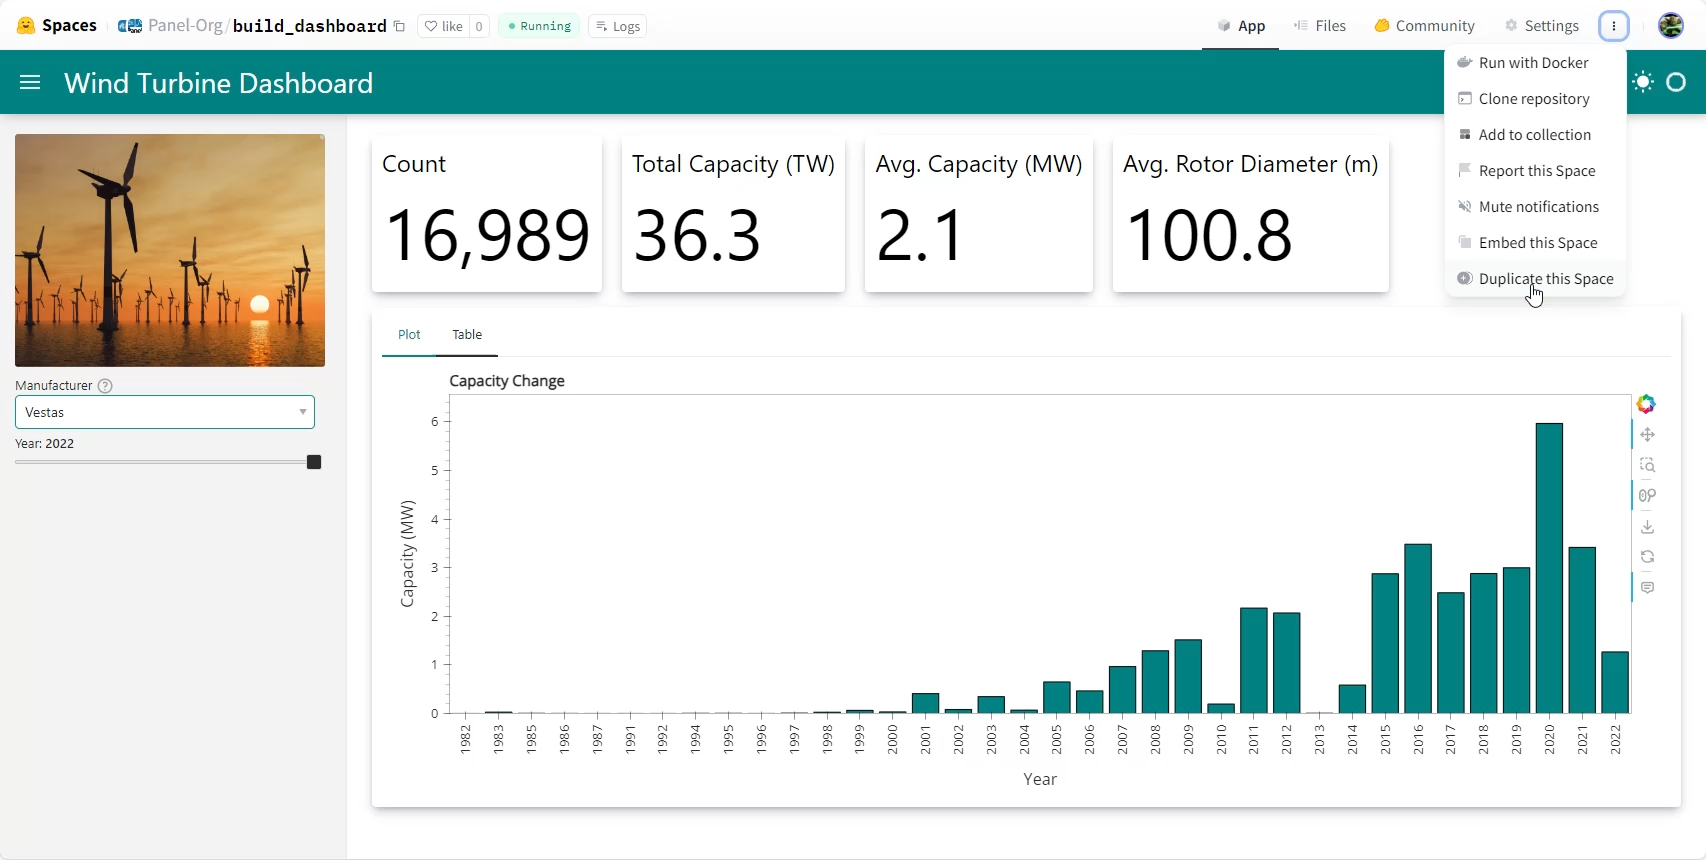This screenshot has height=860, width=1706.
Task: Like this Space
Action: 444,26
